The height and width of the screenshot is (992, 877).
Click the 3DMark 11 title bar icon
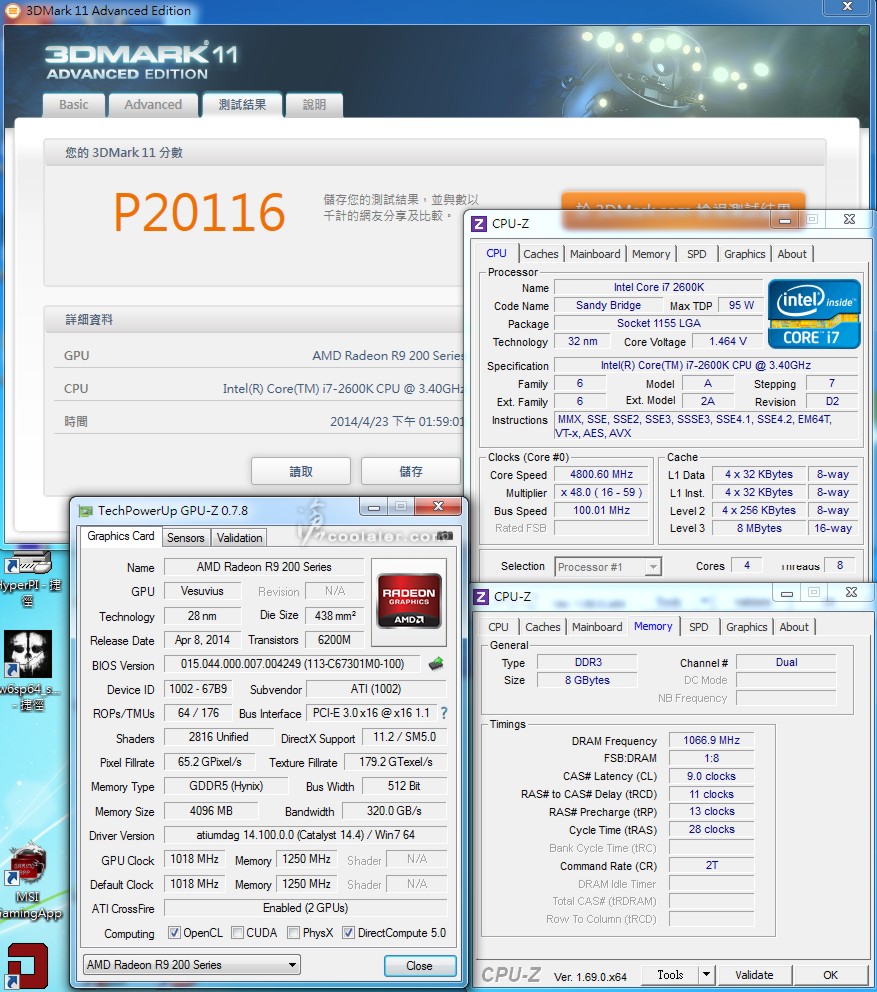click(12, 10)
